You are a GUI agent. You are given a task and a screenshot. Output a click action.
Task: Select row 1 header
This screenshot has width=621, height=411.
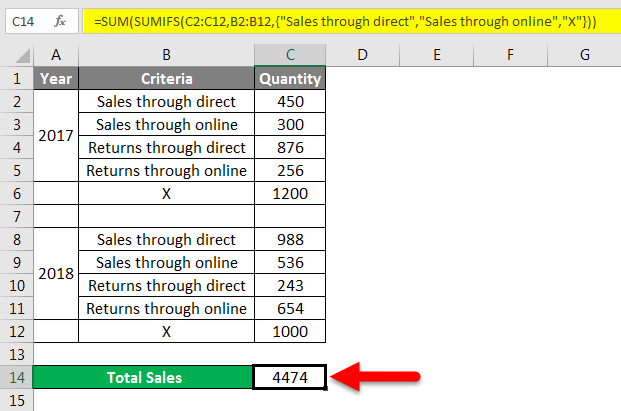(x=16, y=78)
